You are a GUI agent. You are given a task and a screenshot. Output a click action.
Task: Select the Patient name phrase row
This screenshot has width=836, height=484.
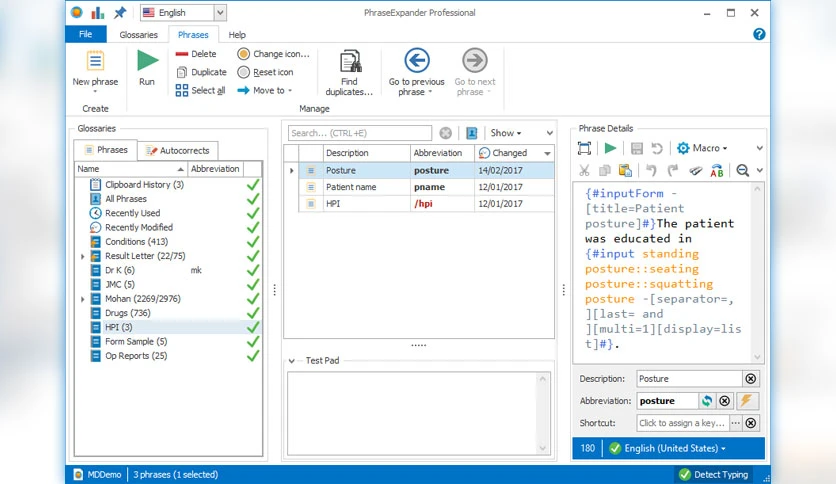coord(426,187)
